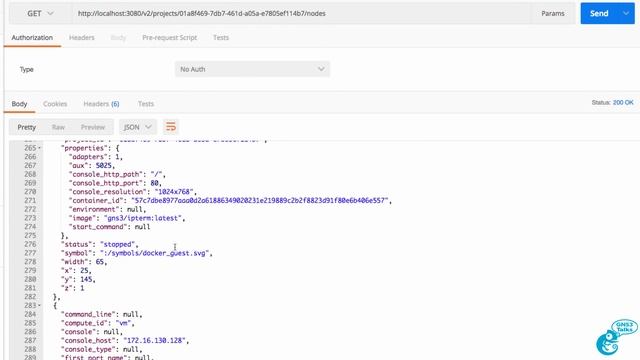Click the "gns3/ipterm:latest" image value
The height and width of the screenshot is (360, 640).
click(x=142, y=218)
